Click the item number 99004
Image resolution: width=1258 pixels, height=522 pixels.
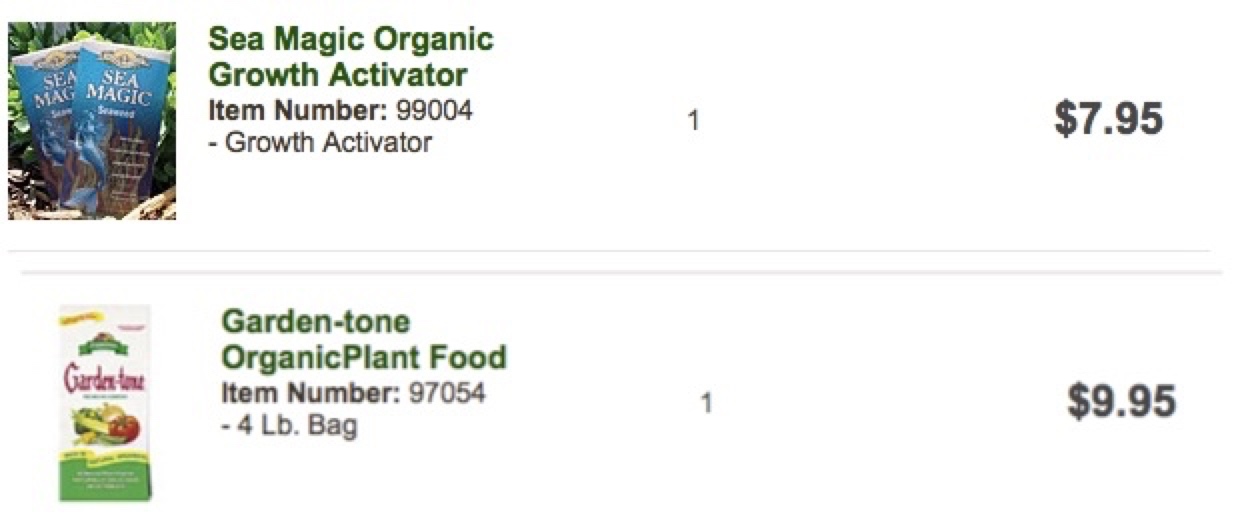(434, 109)
